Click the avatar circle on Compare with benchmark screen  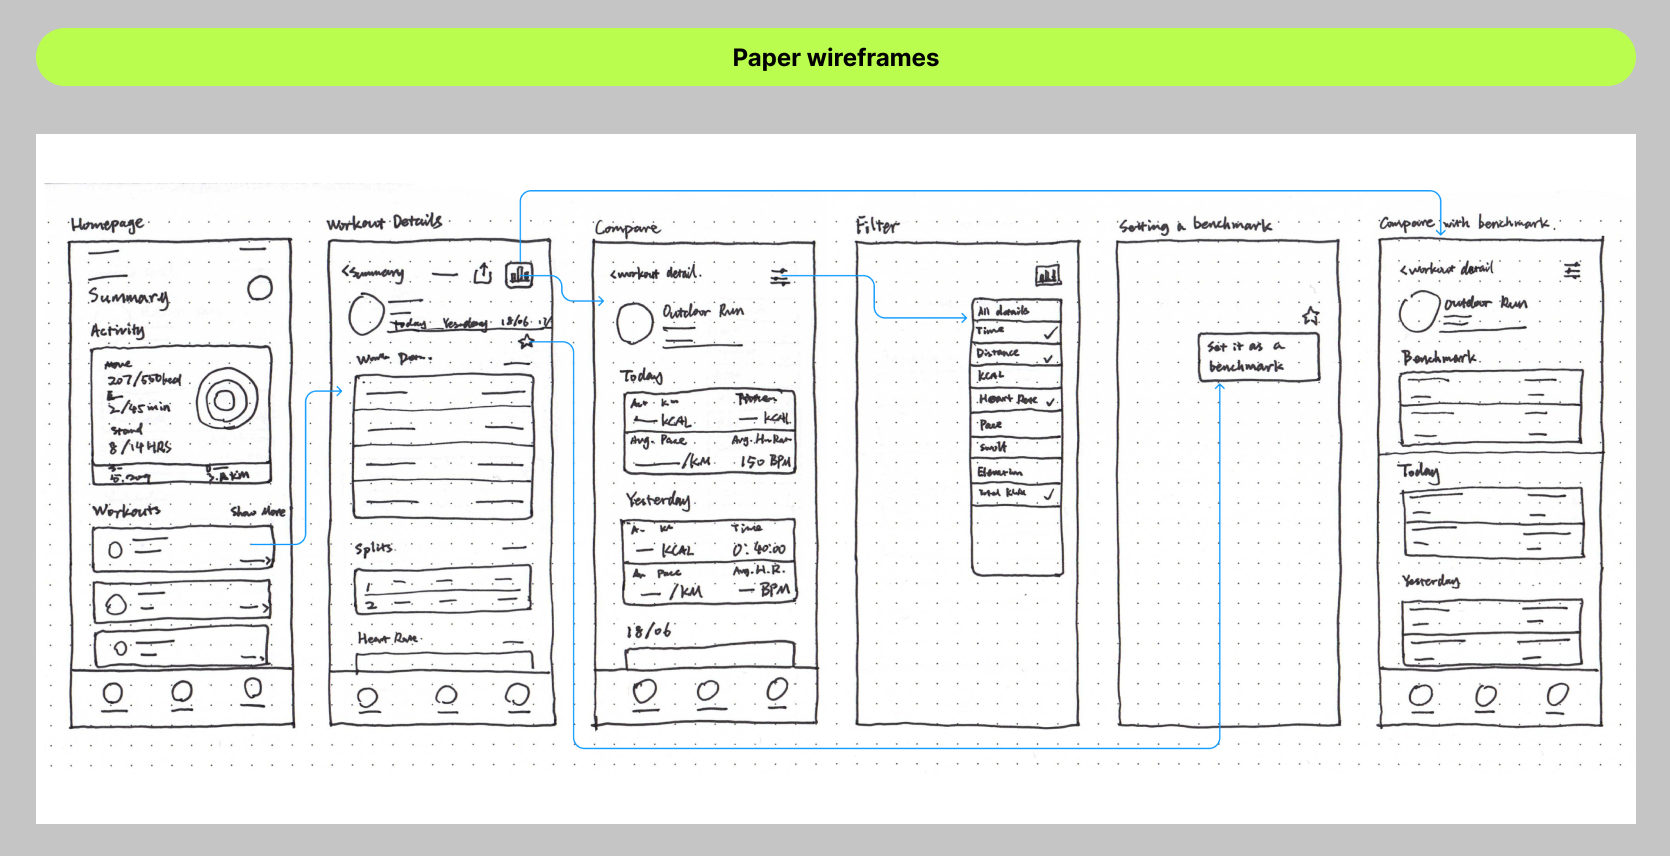(x=1418, y=312)
